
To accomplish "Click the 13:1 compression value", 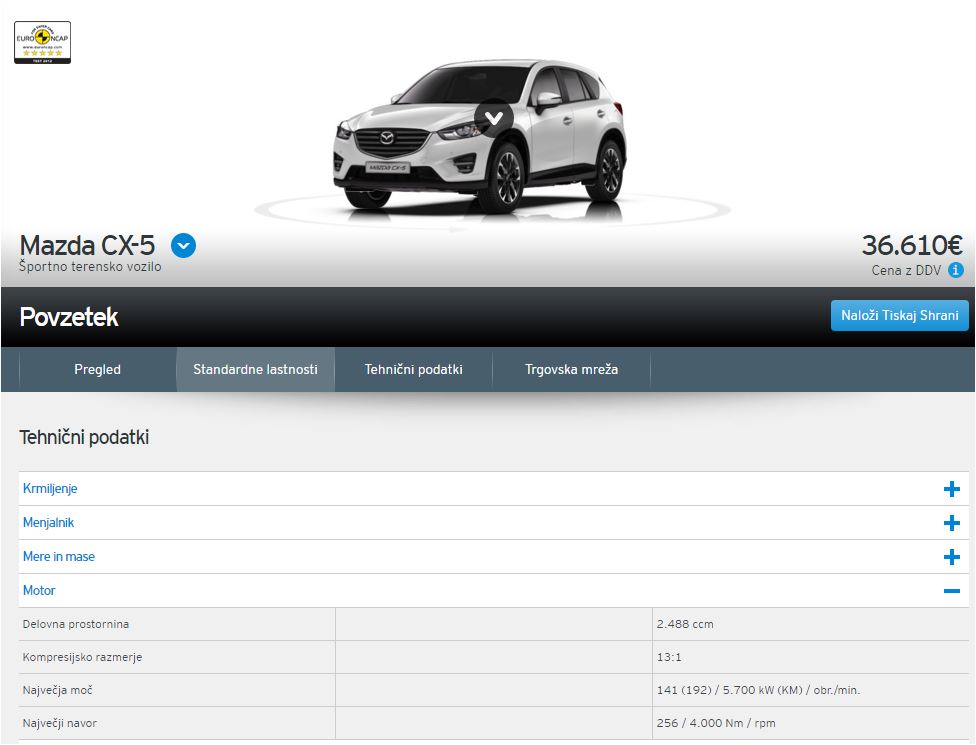I will pos(669,657).
